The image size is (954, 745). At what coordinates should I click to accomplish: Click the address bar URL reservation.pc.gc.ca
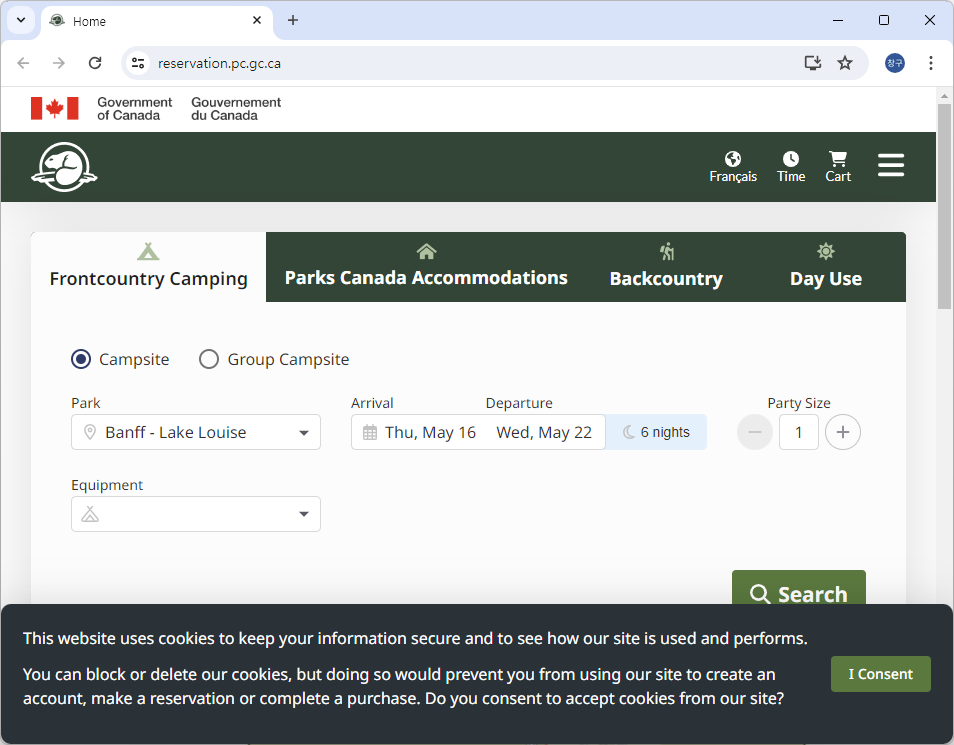[x=219, y=63]
